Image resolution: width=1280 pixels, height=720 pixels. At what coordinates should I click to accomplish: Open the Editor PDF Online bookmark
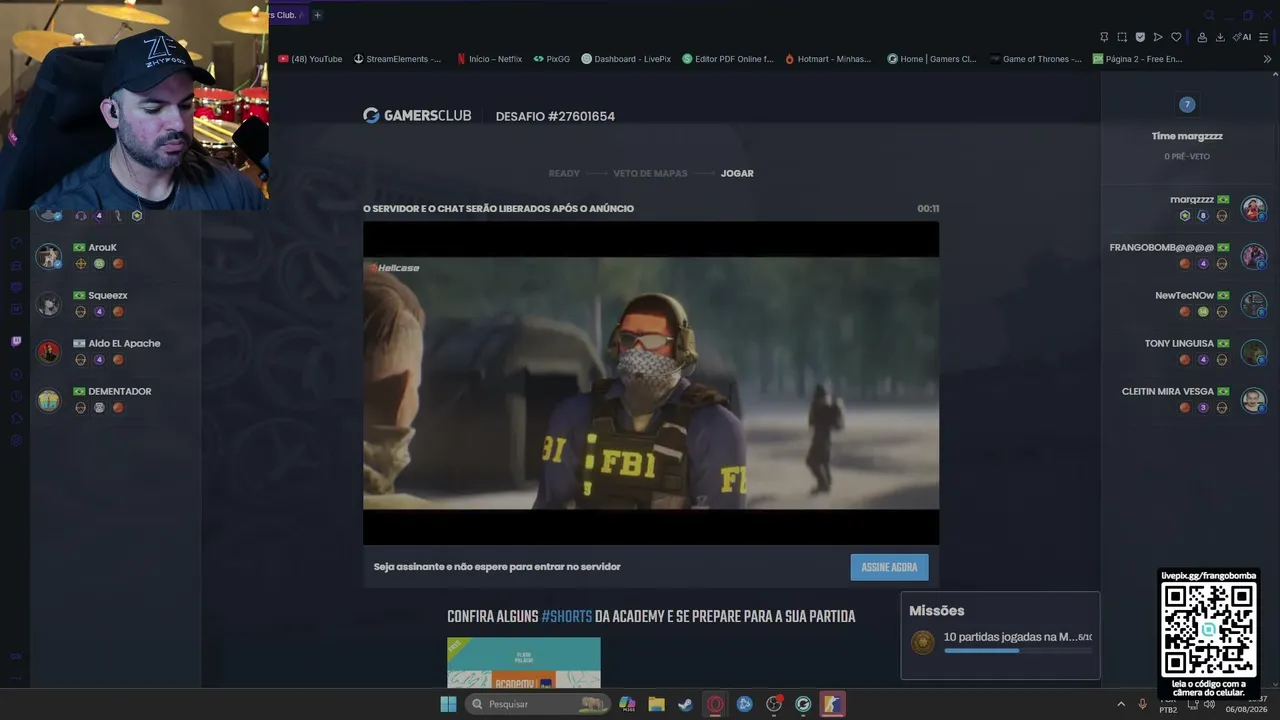point(729,59)
